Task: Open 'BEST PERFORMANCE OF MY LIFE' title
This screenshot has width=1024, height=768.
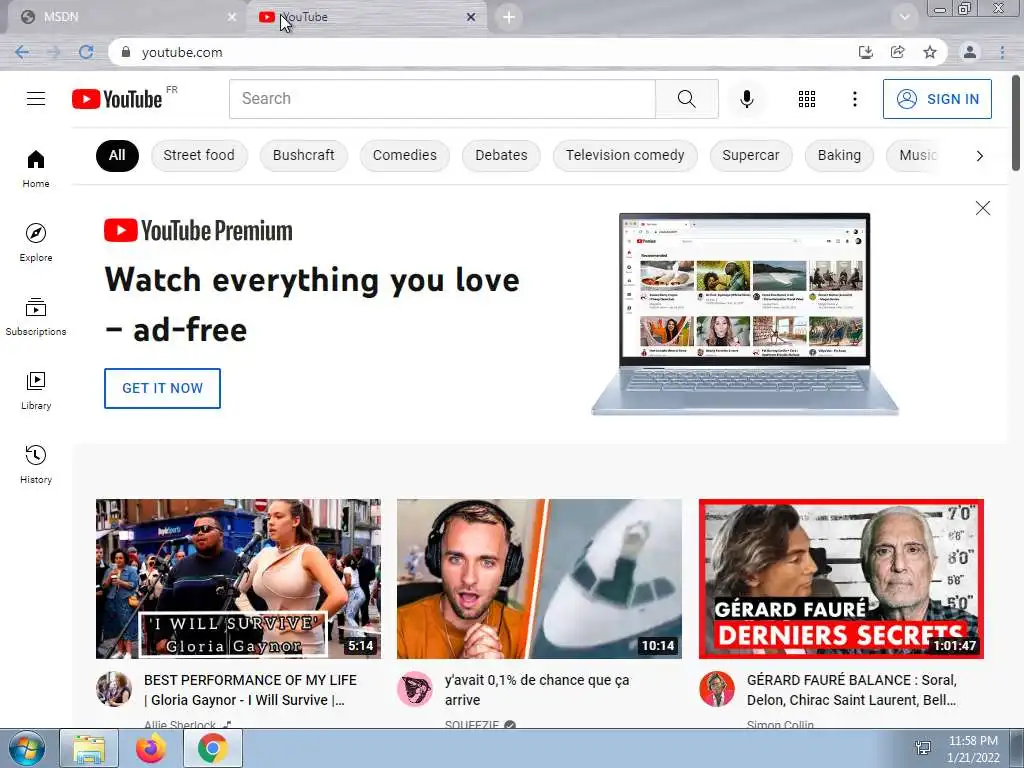Action: point(250,690)
